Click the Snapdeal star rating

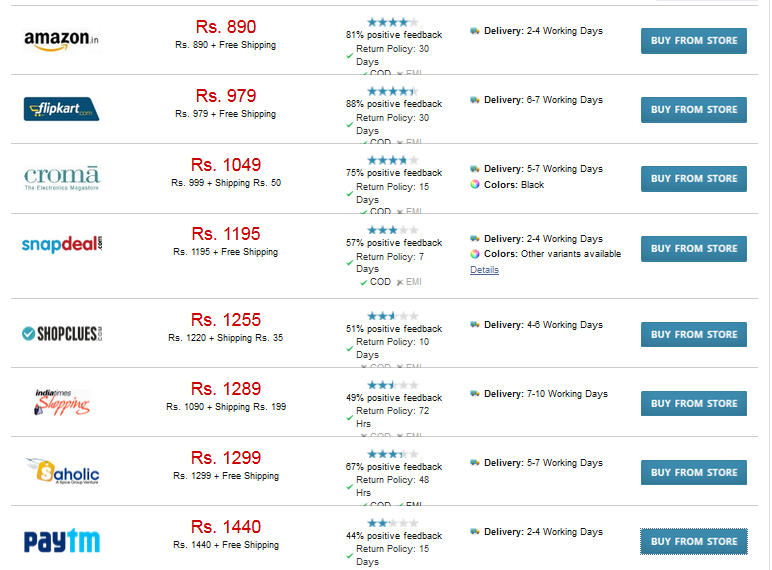[x=393, y=230]
